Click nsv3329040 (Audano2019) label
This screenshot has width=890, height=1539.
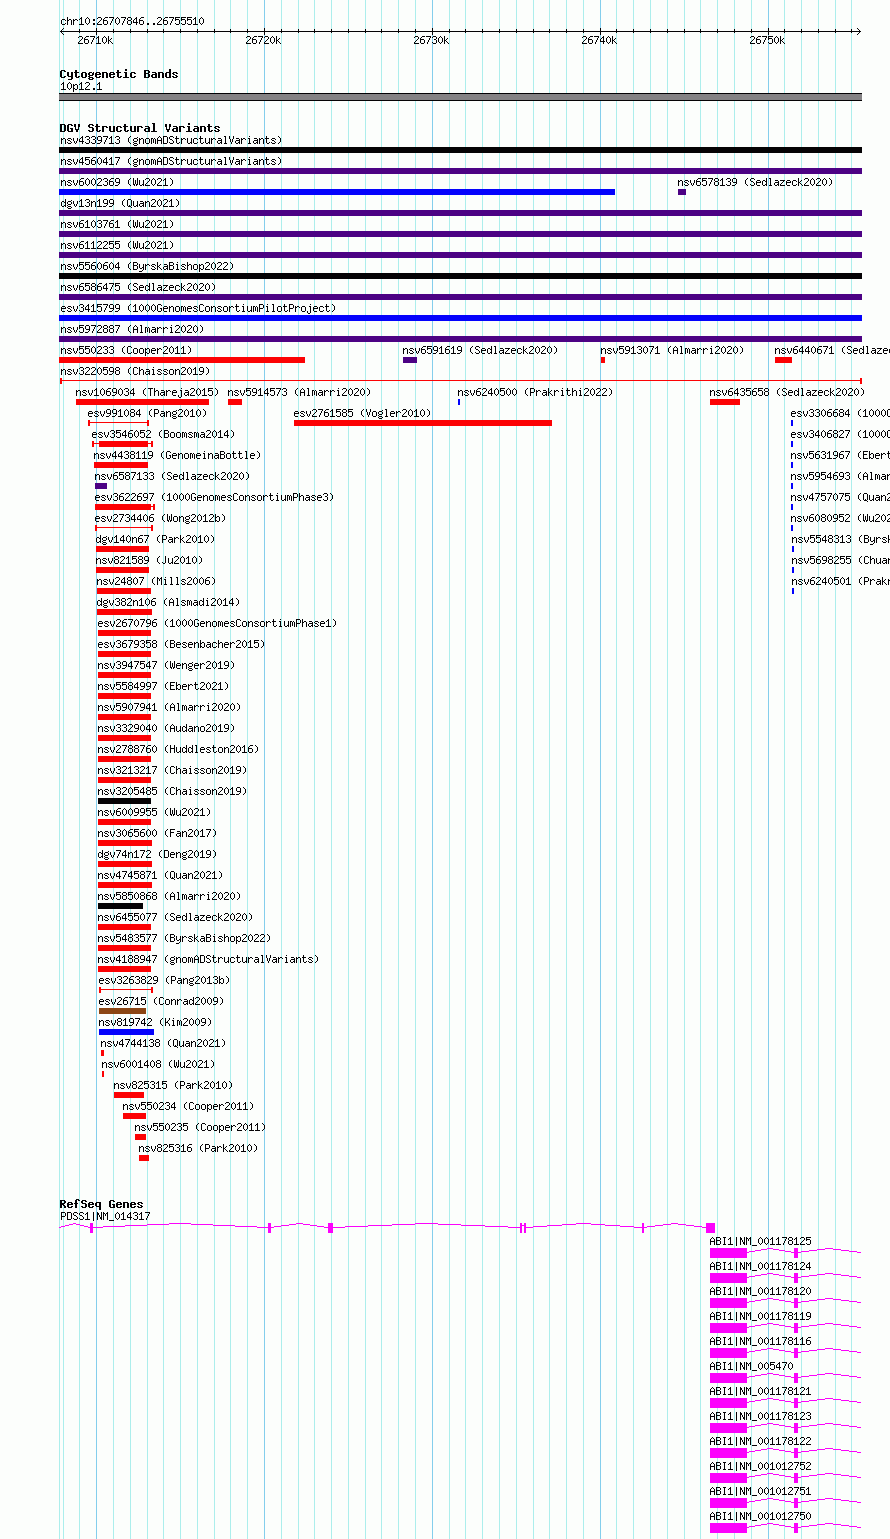tap(166, 728)
